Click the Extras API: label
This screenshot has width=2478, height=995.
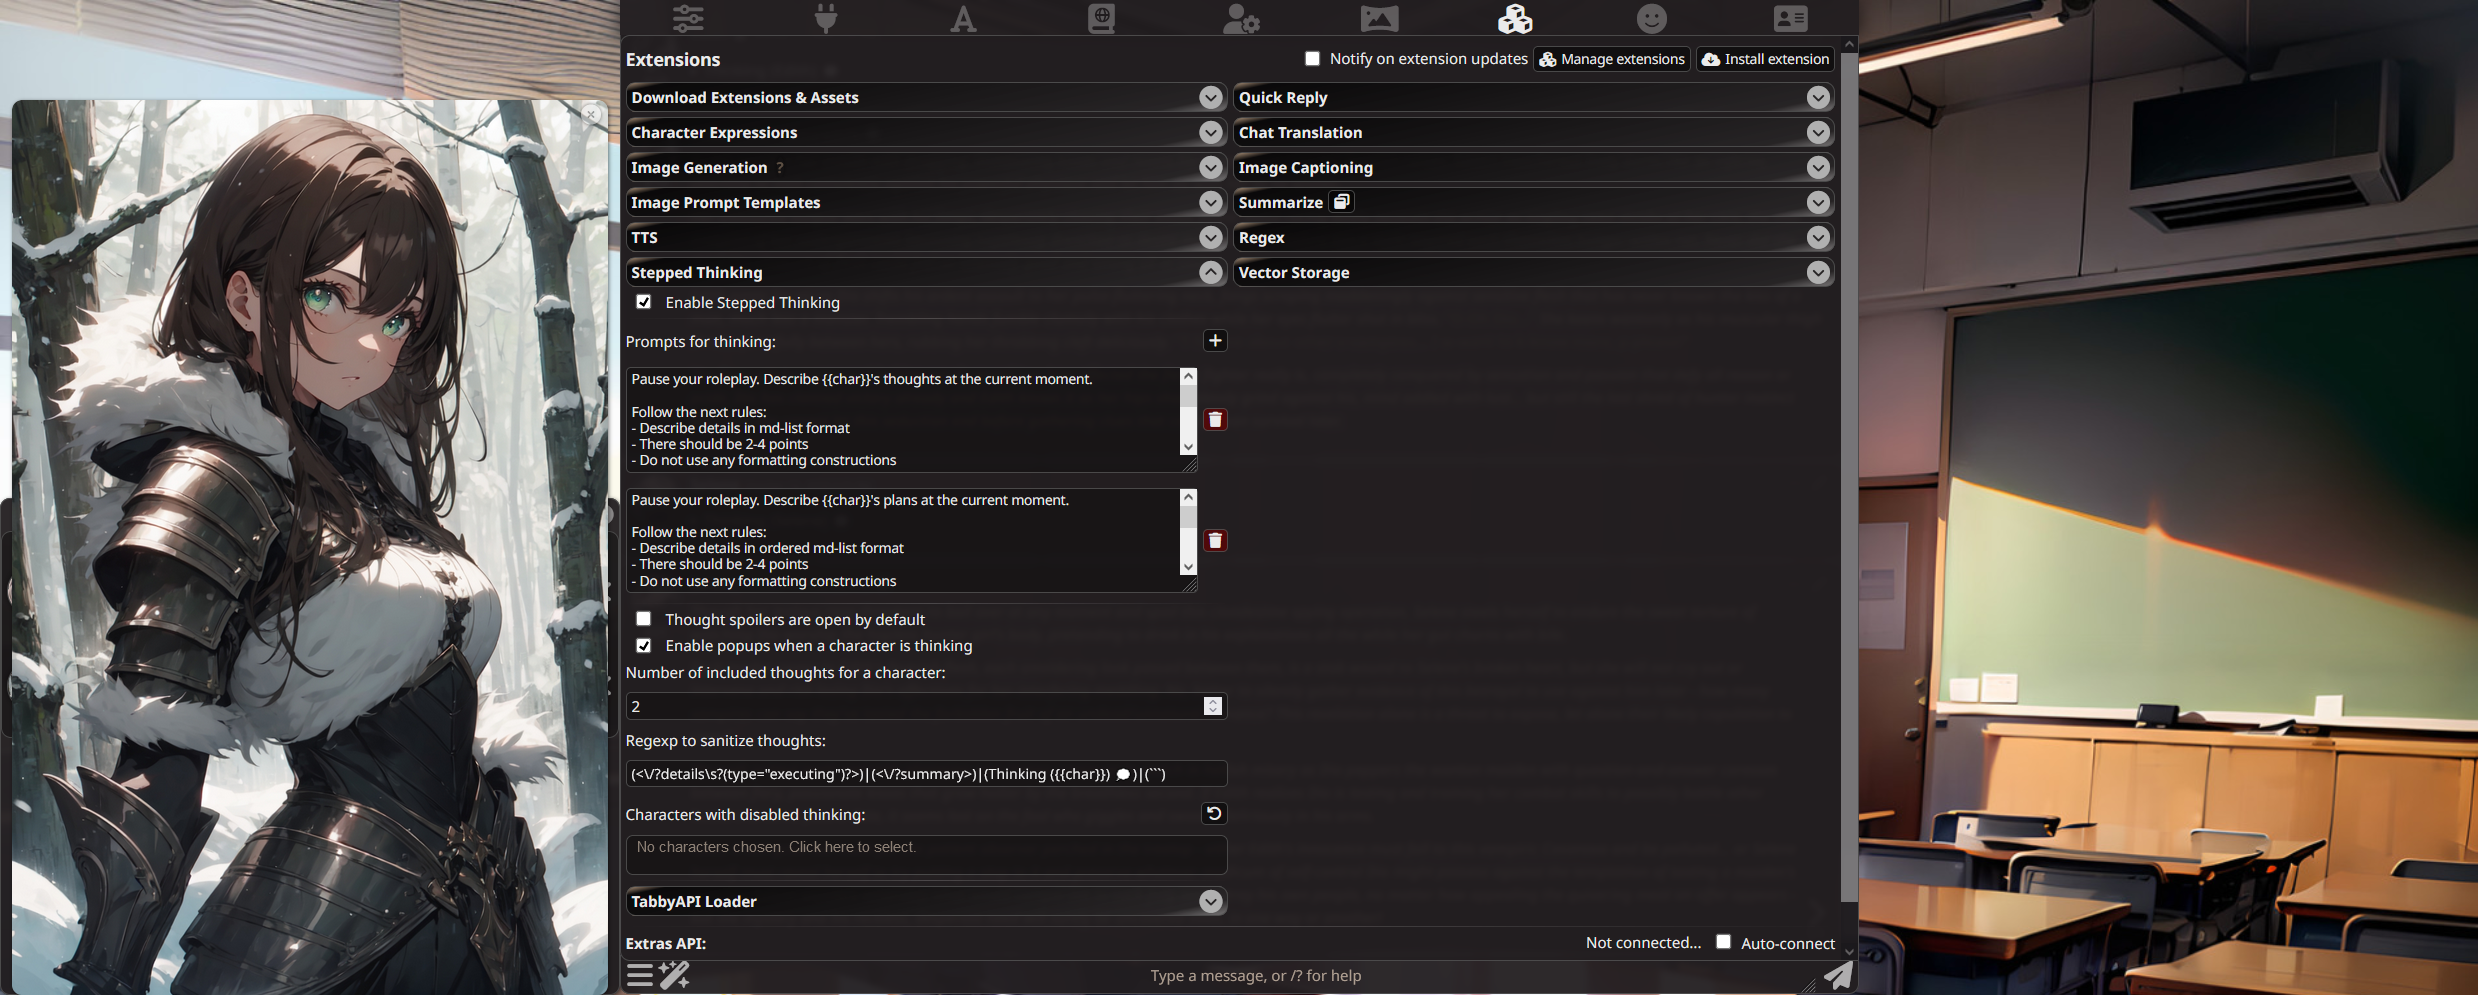pyautogui.click(x=666, y=943)
